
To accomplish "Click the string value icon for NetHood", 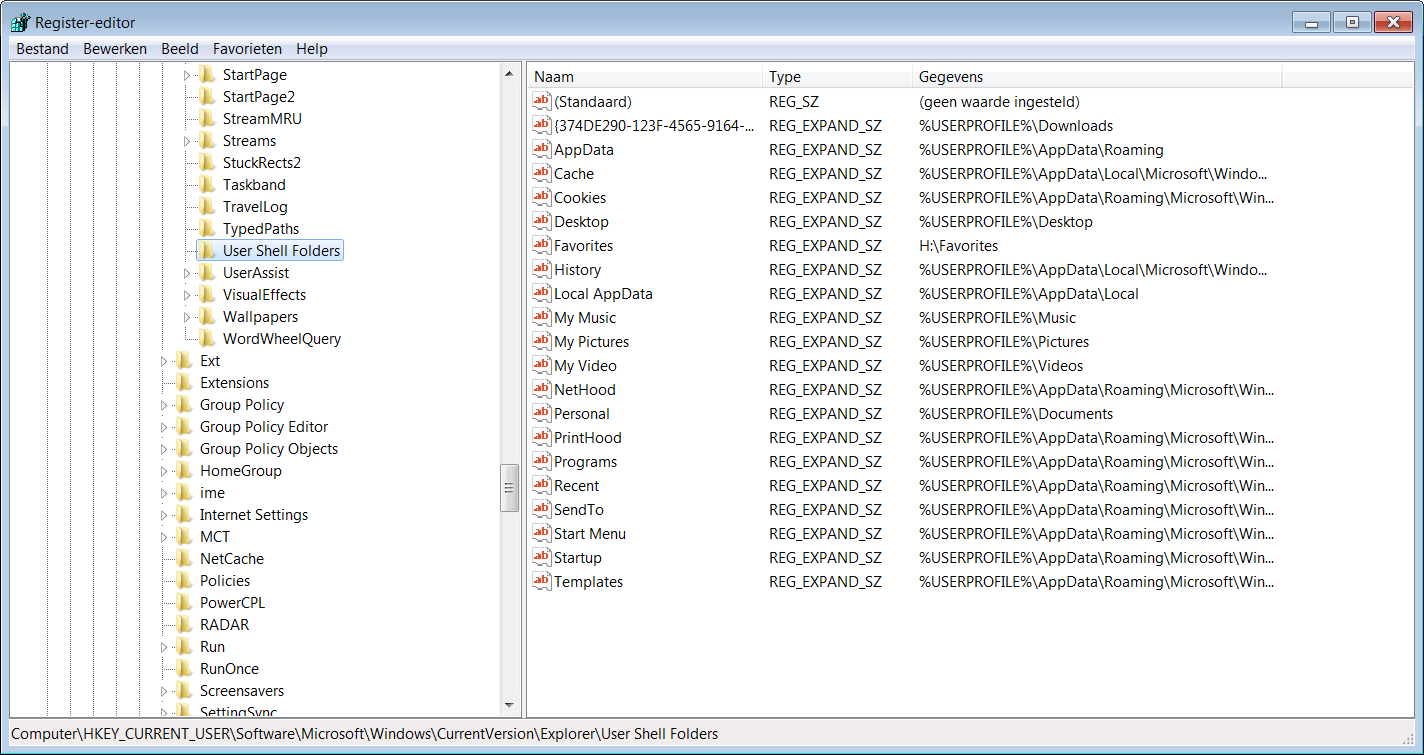I will pos(541,389).
